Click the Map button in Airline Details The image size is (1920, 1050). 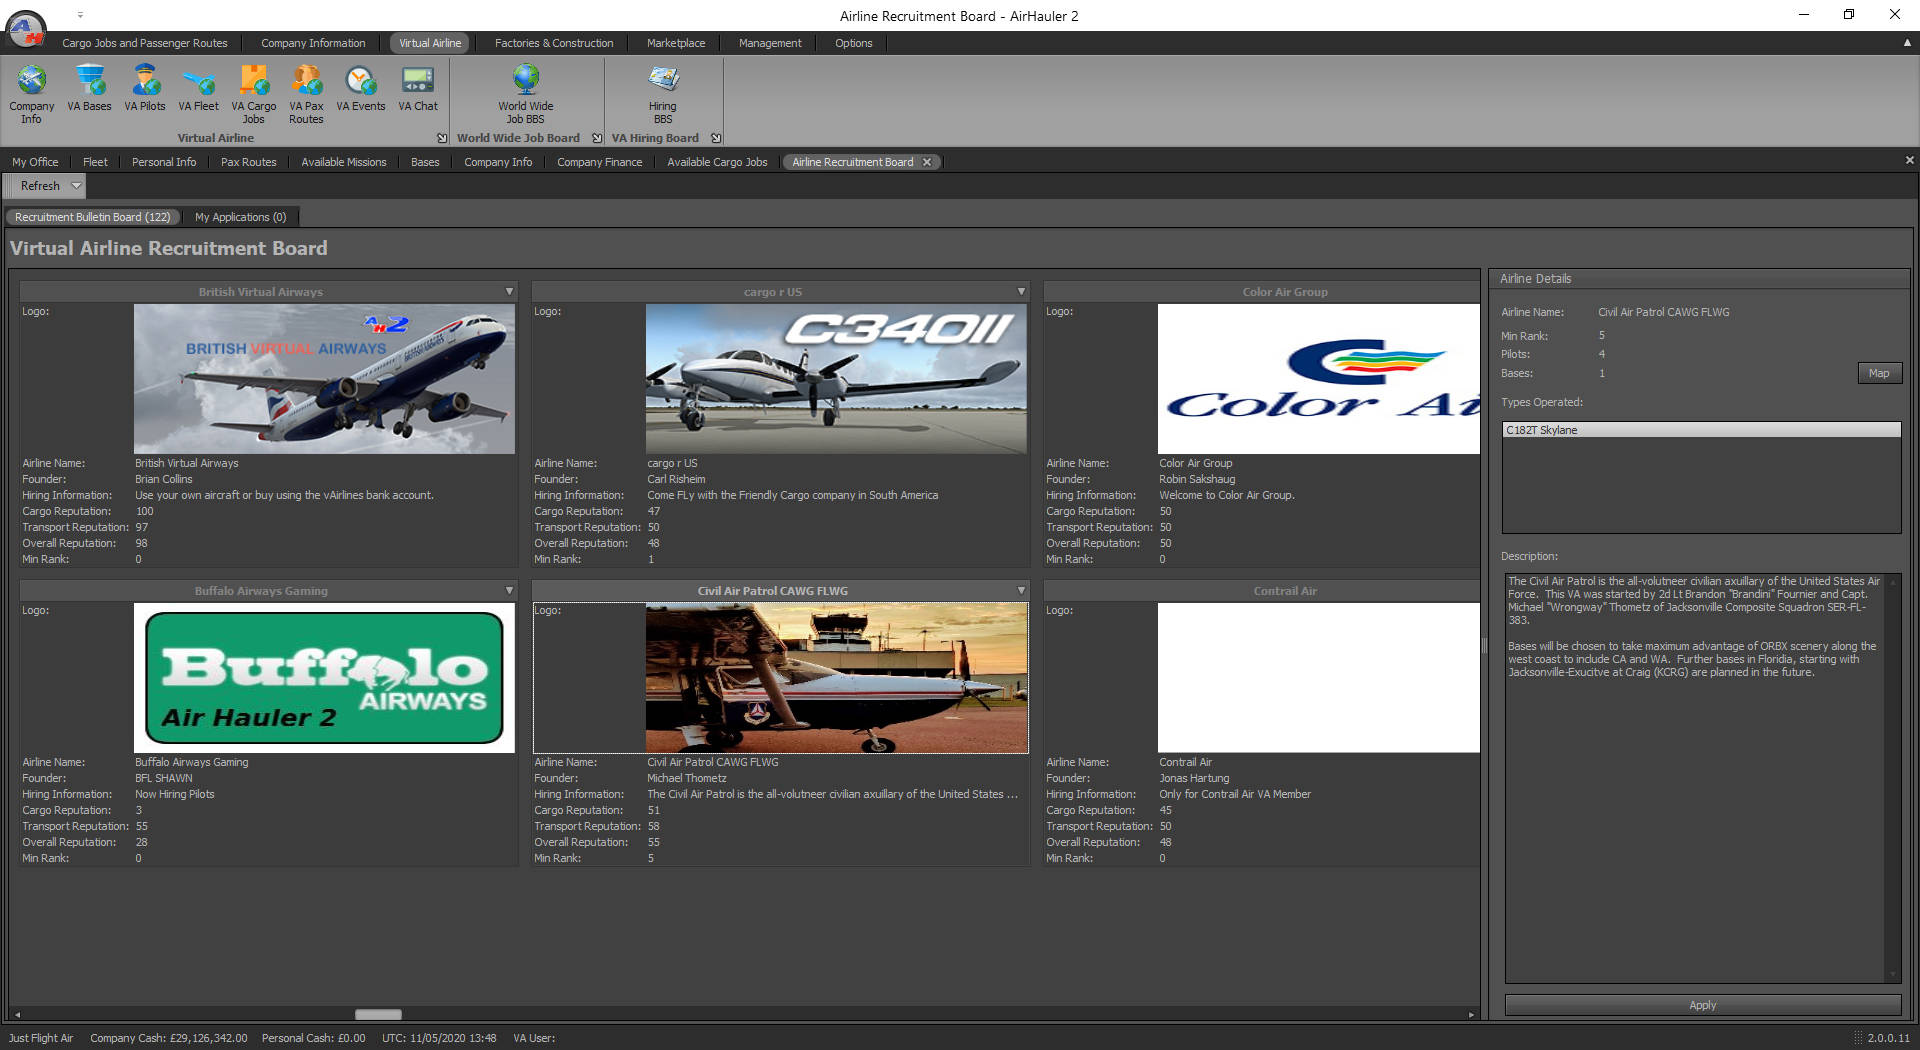[x=1879, y=373]
